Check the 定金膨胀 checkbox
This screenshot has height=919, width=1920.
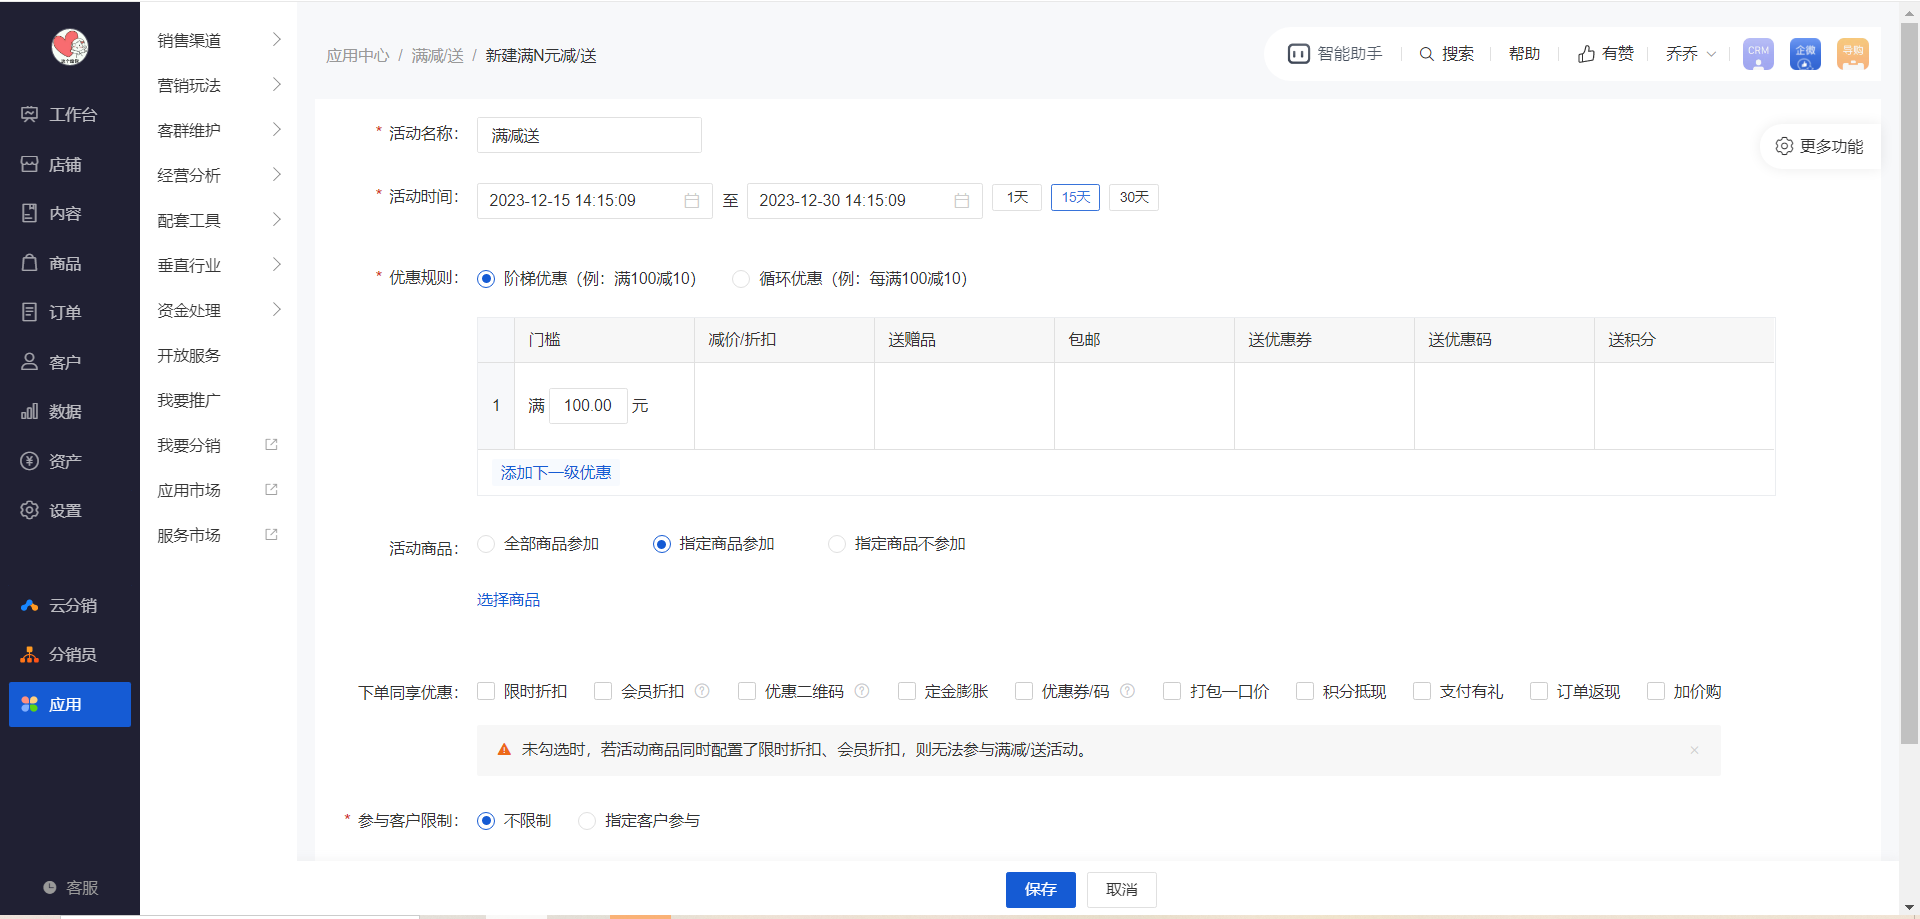[907, 691]
